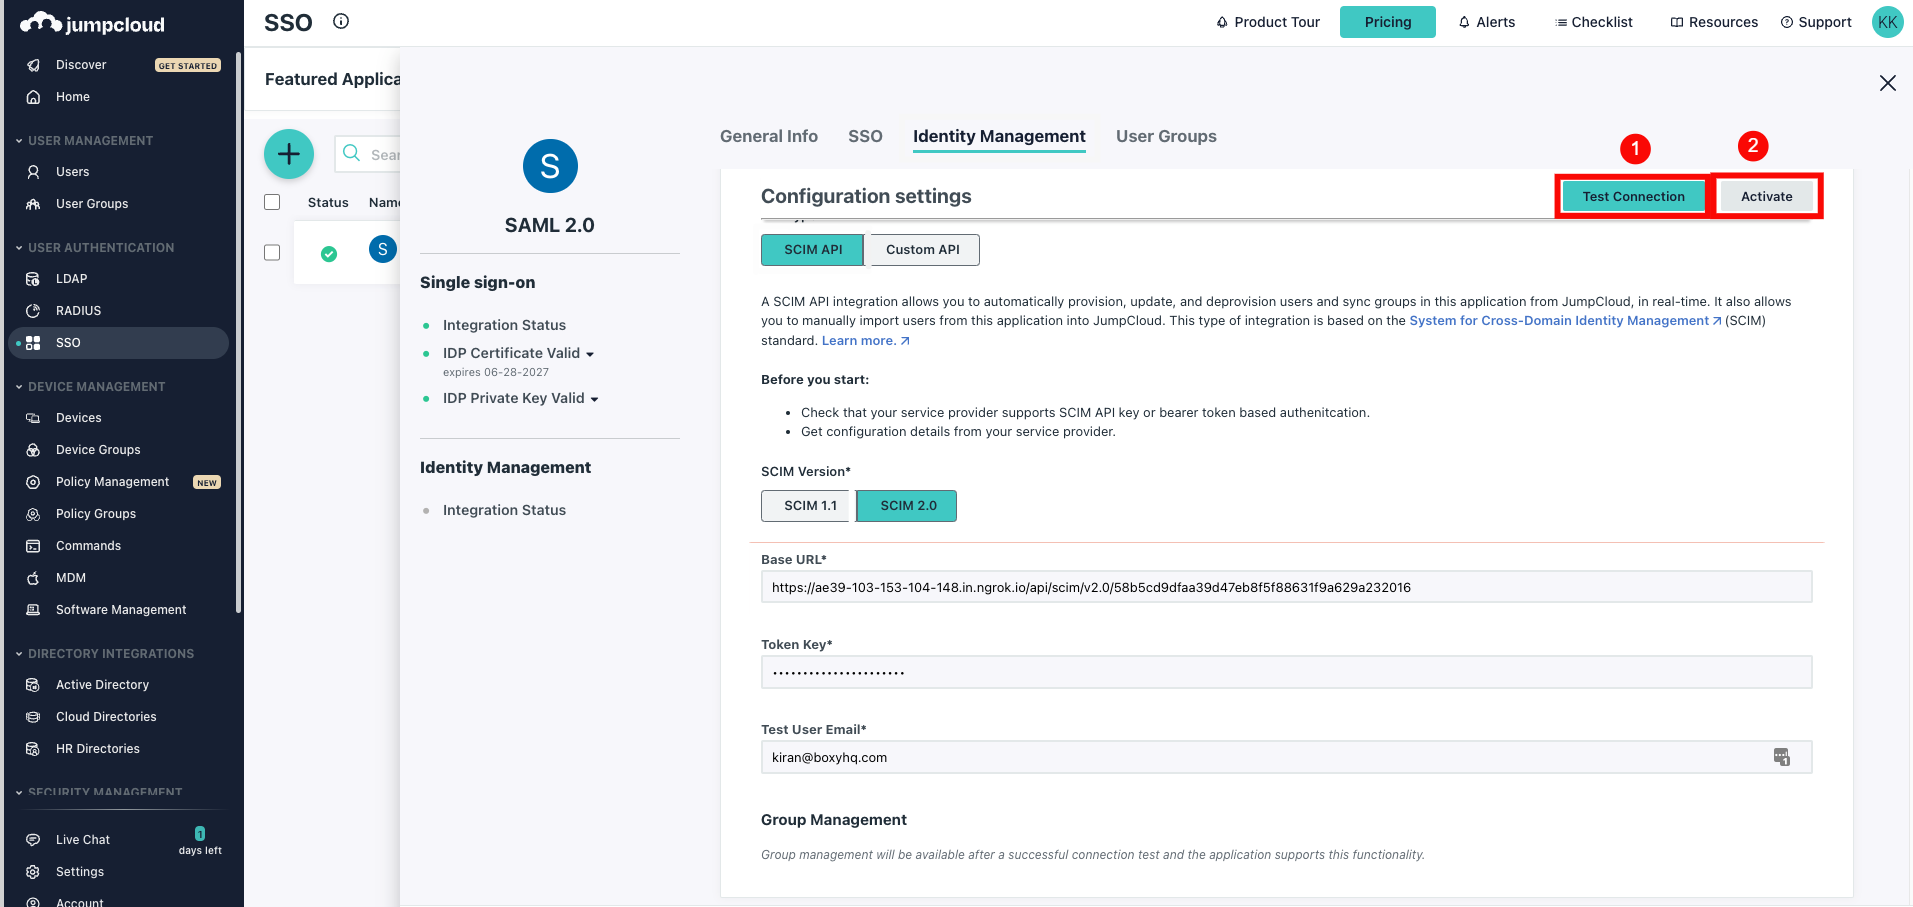The height and width of the screenshot is (907, 1913).
Task: Open the Support menu
Action: [x=1816, y=22]
